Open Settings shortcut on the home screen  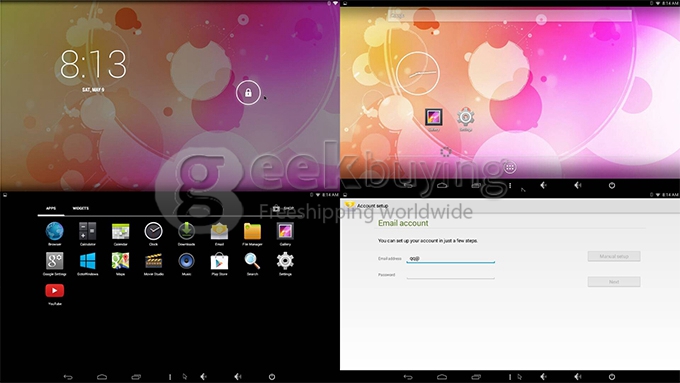[465, 119]
